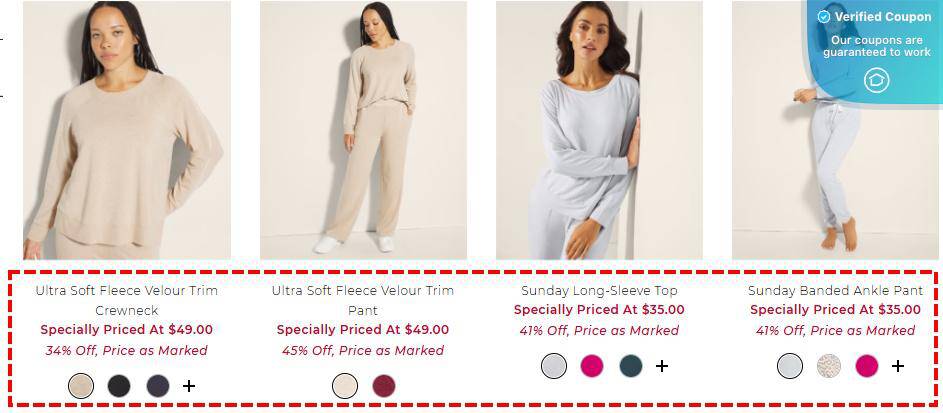Open the Sunday Banded Ankle Pant product link
Image resolution: width=943 pixels, height=413 pixels.
(835, 291)
